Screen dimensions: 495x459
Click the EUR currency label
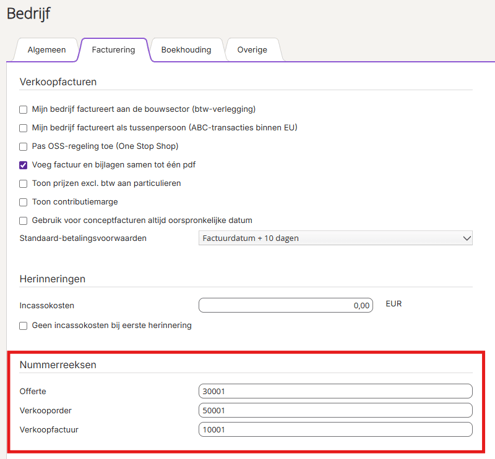[x=394, y=304]
